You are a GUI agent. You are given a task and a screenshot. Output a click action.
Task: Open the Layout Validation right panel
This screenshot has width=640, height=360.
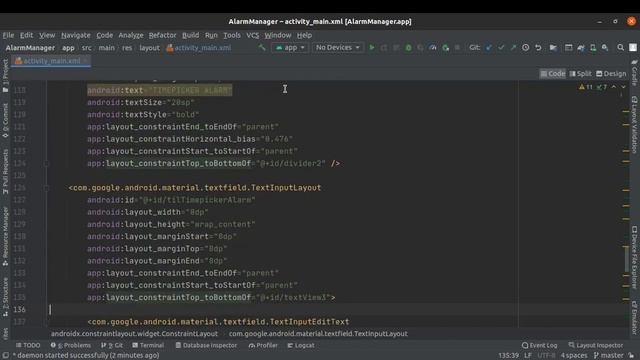[x=634, y=125]
